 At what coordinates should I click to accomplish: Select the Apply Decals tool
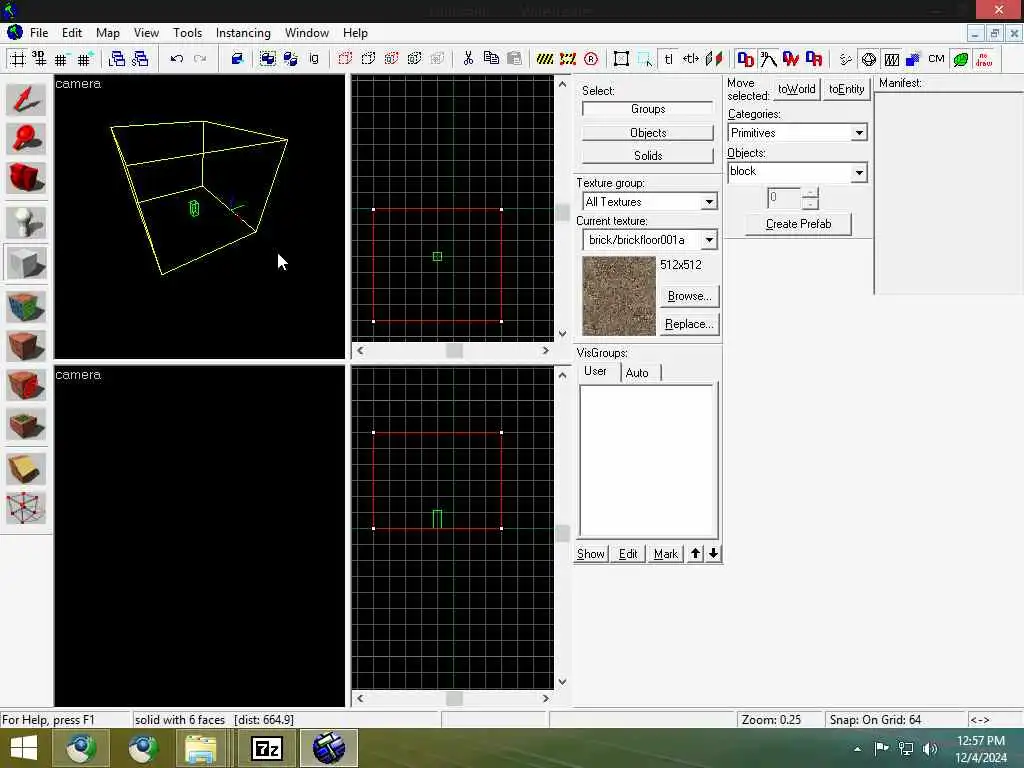pyautogui.click(x=26, y=385)
